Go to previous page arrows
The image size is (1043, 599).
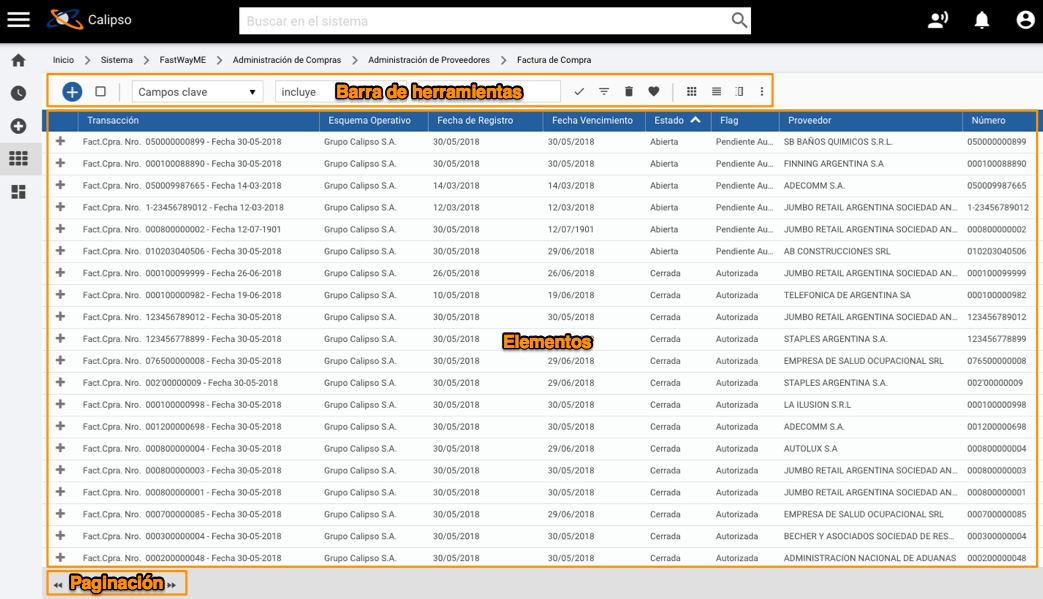58,585
